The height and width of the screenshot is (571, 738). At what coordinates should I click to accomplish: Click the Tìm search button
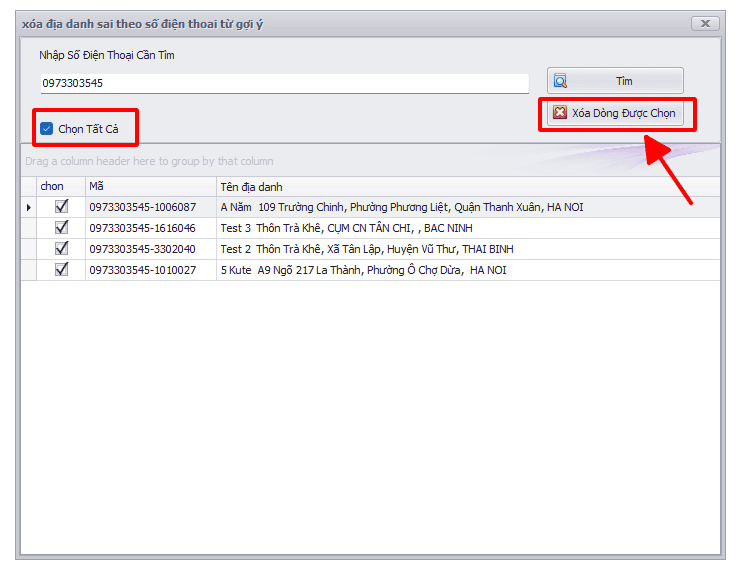click(615, 81)
